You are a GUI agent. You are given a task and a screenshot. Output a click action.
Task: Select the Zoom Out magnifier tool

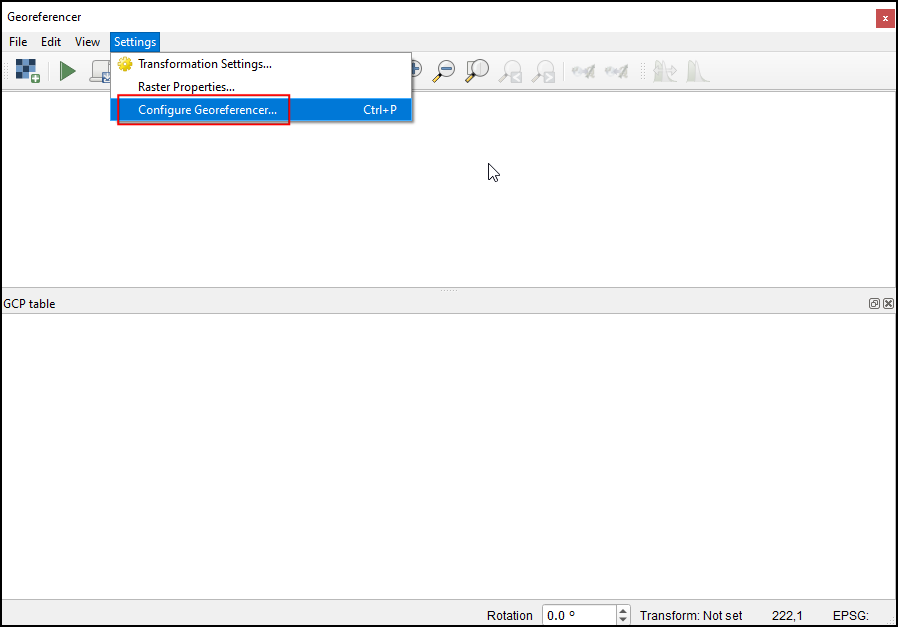[445, 71]
